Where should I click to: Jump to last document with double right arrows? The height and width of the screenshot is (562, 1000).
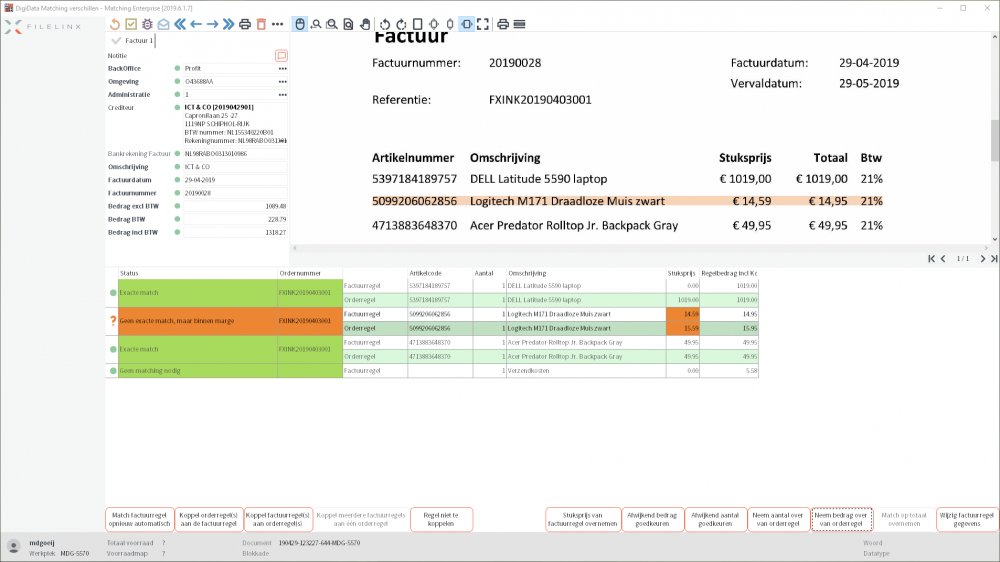click(x=228, y=24)
